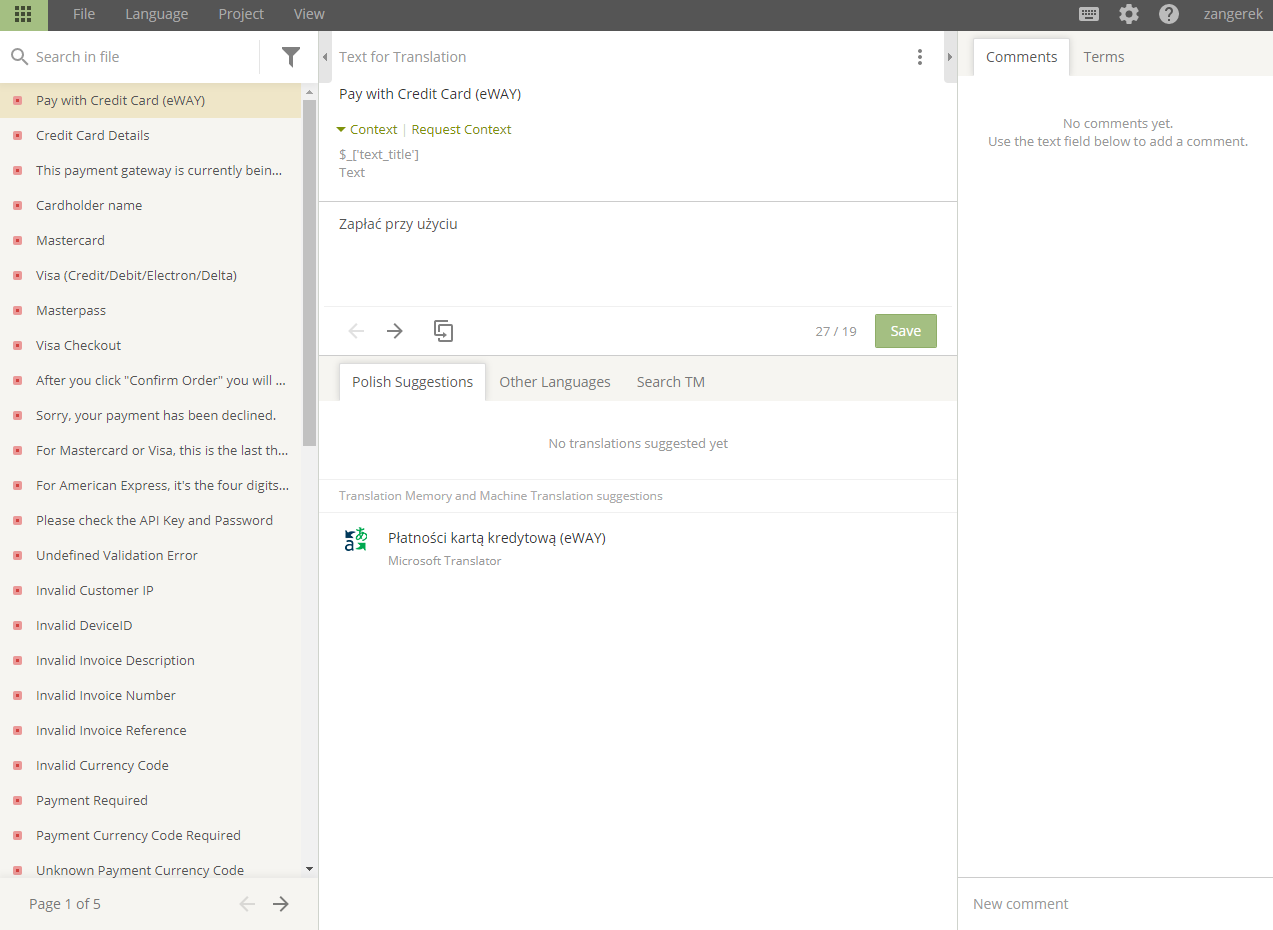This screenshot has height=930, width=1273.
Task: Open the Project menu
Action: 241,14
